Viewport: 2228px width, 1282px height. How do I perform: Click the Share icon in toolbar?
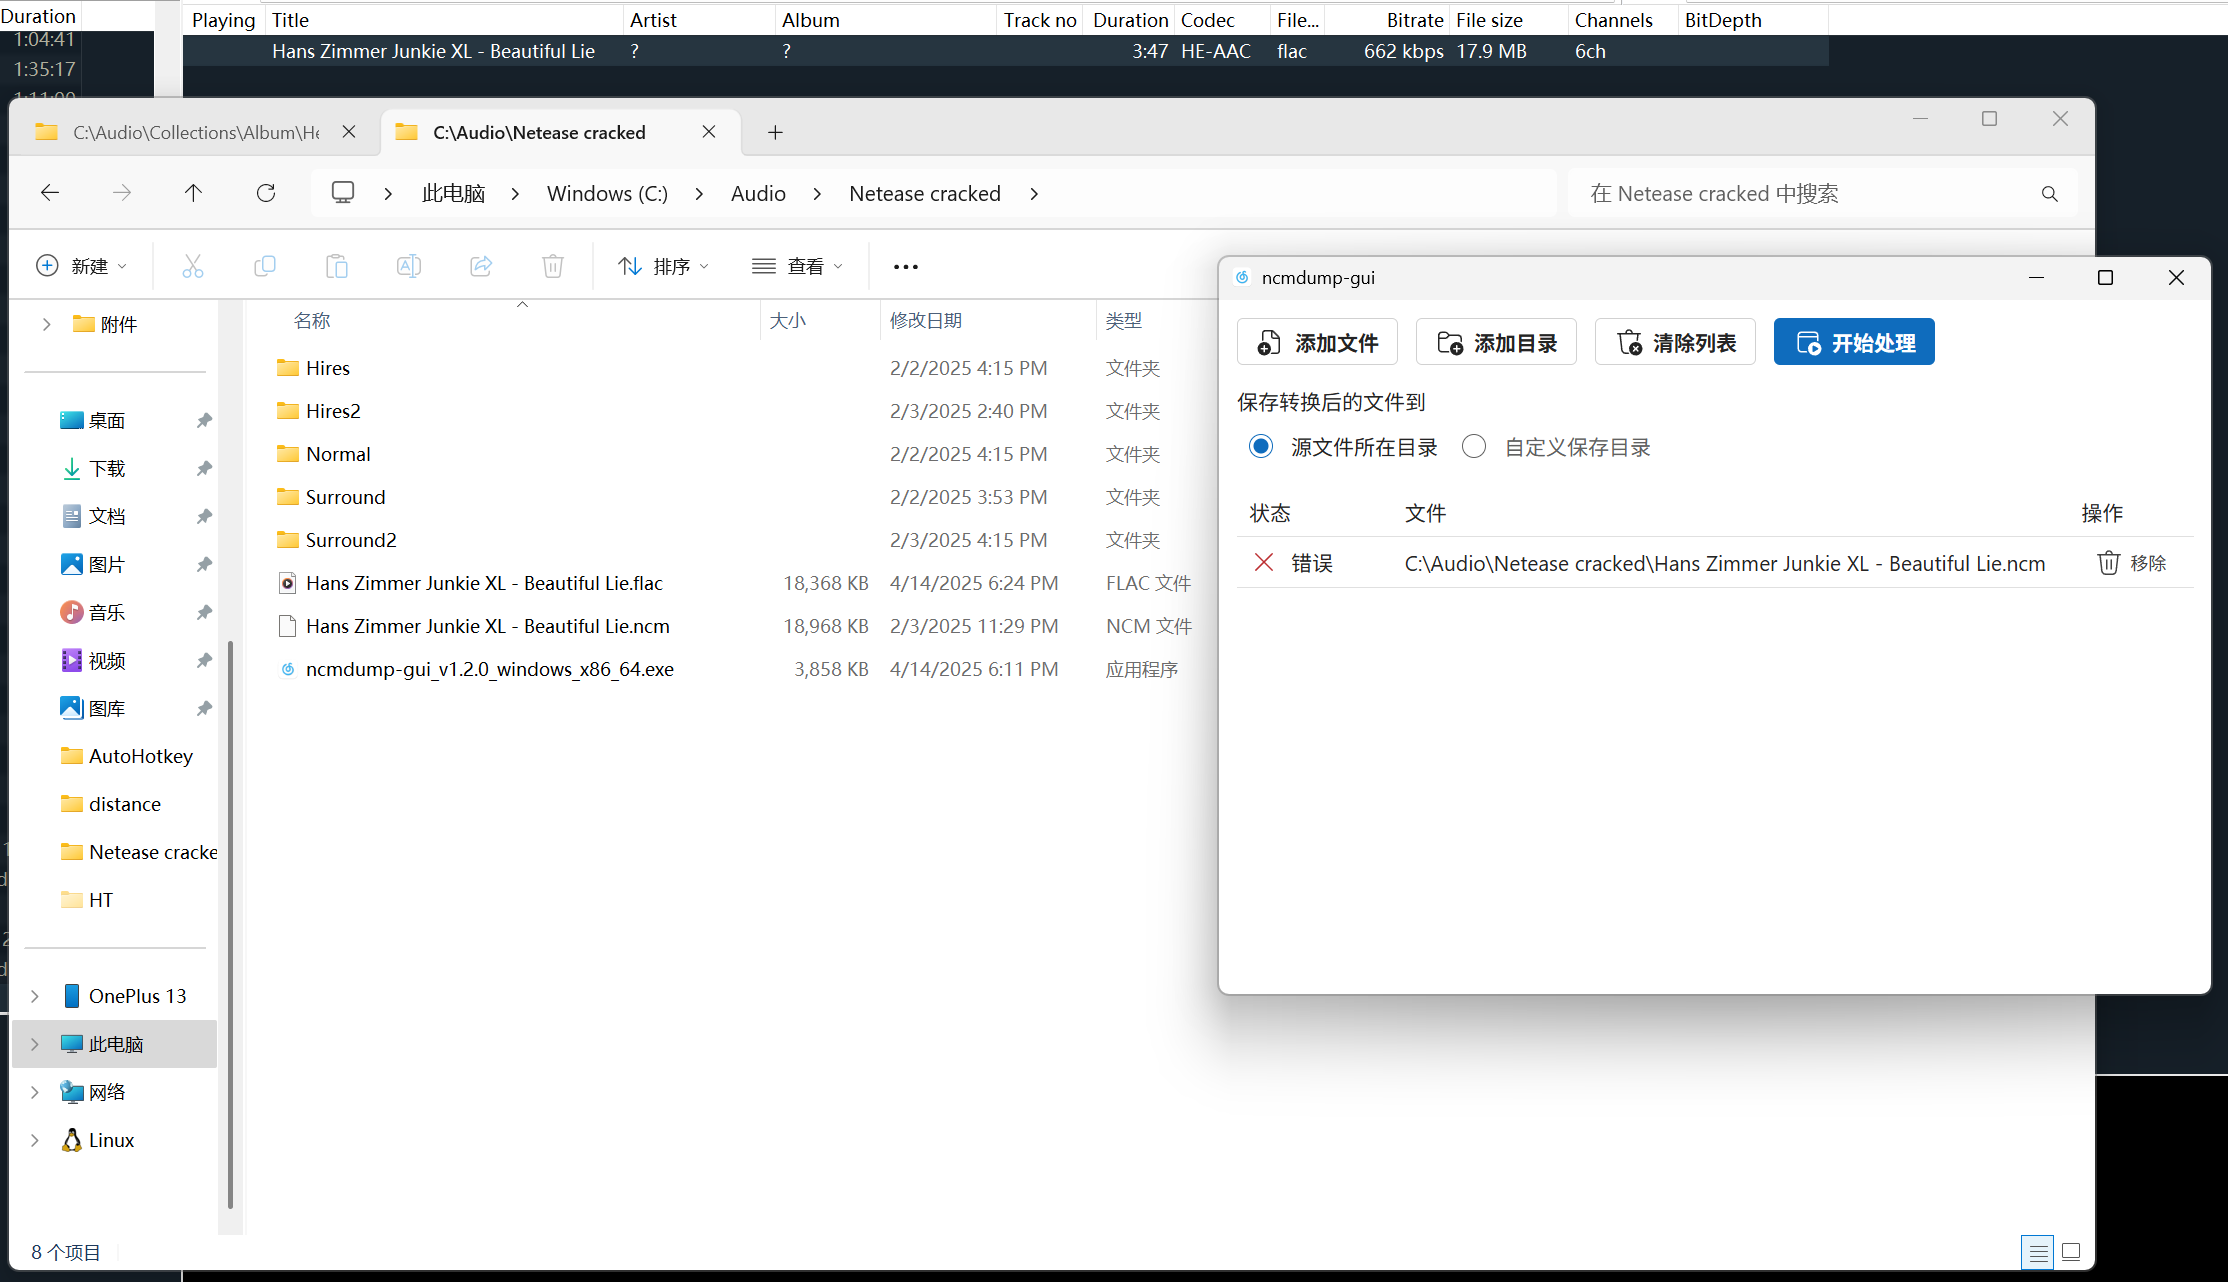pos(481,266)
